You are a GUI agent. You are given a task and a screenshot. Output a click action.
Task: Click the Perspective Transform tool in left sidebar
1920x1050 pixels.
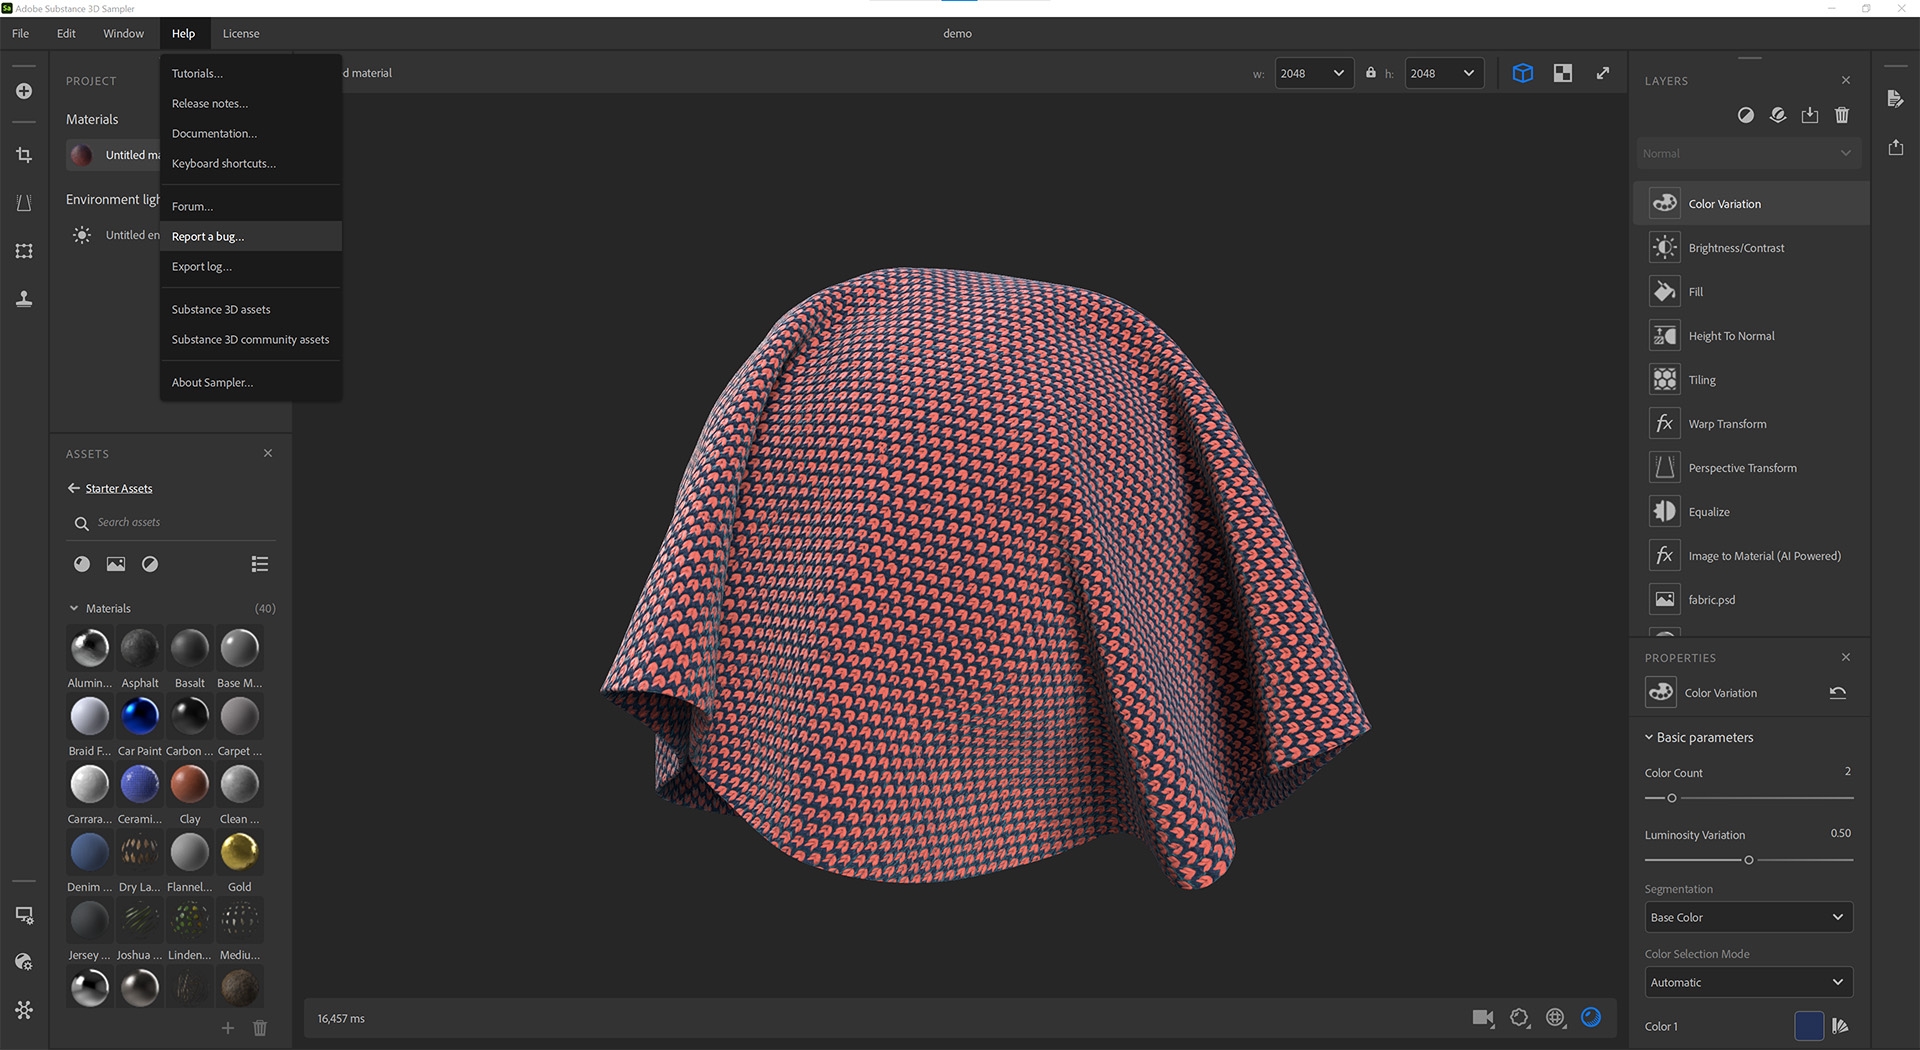click(x=24, y=203)
